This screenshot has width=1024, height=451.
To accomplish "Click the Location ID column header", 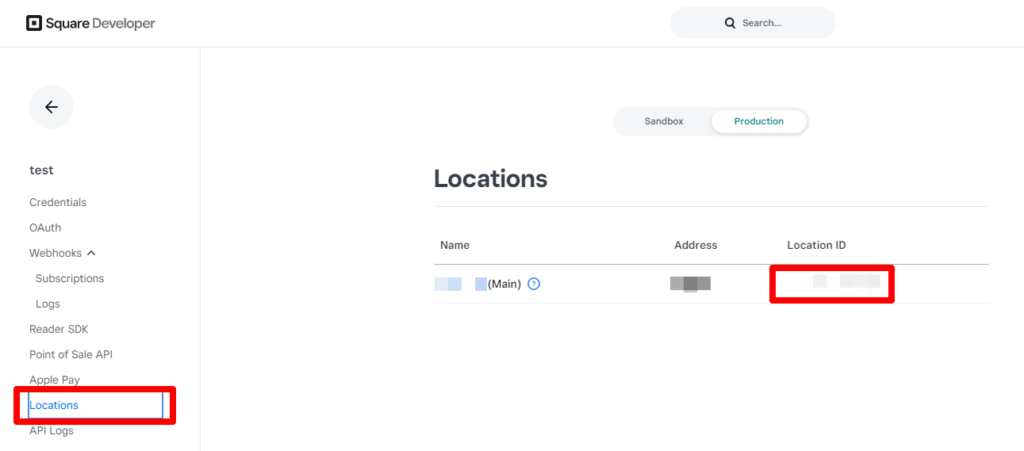I will [816, 245].
